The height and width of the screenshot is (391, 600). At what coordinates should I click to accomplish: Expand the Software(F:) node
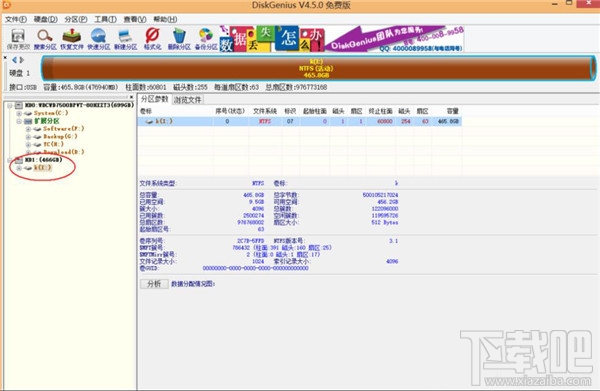coord(28,129)
